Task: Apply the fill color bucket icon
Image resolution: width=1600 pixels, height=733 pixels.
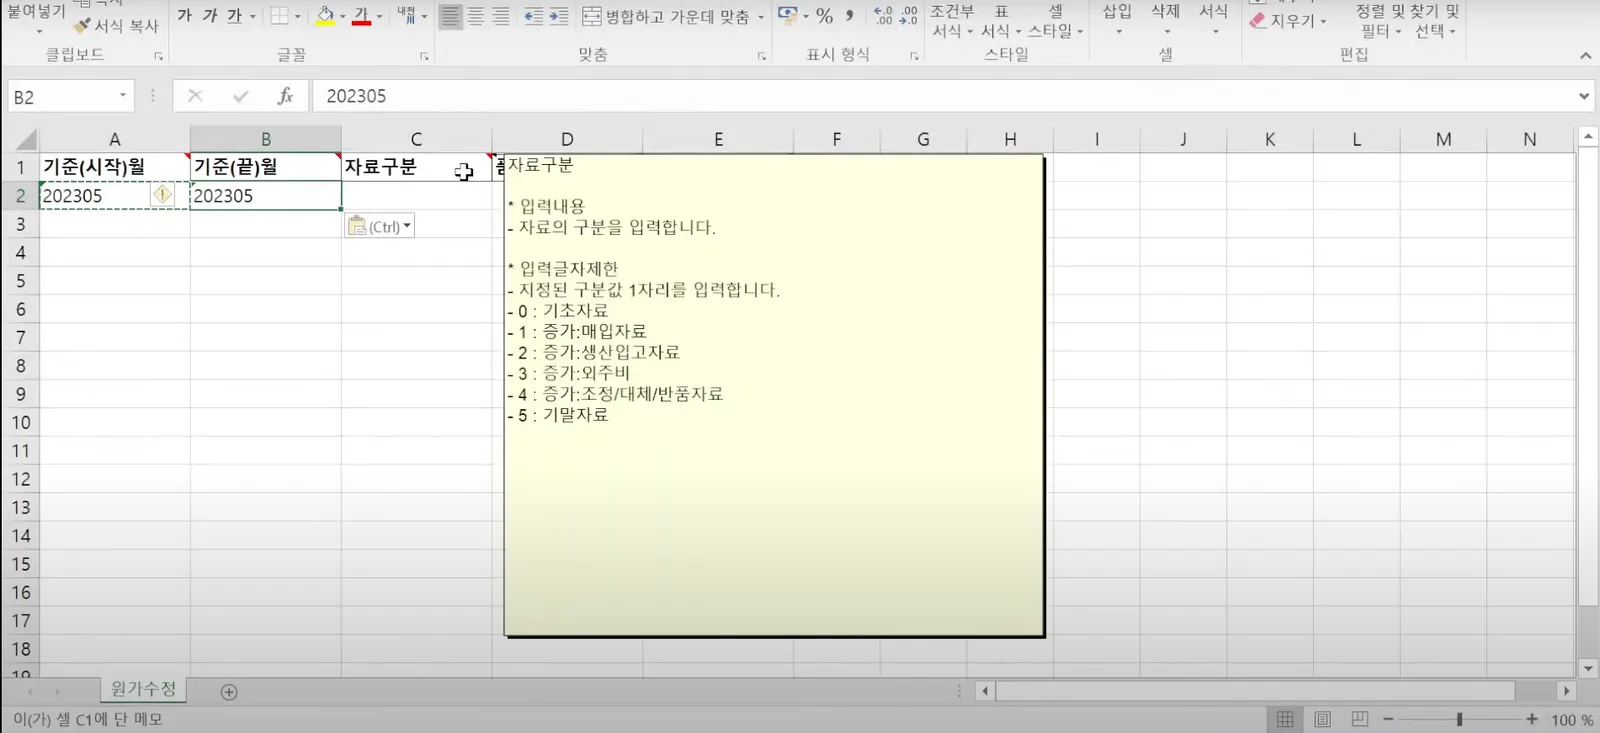Action: click(325, 16)
